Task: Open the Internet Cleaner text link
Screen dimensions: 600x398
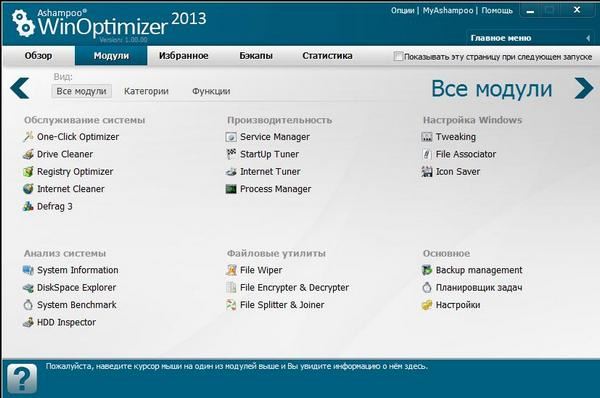Action: pos(71,189)
